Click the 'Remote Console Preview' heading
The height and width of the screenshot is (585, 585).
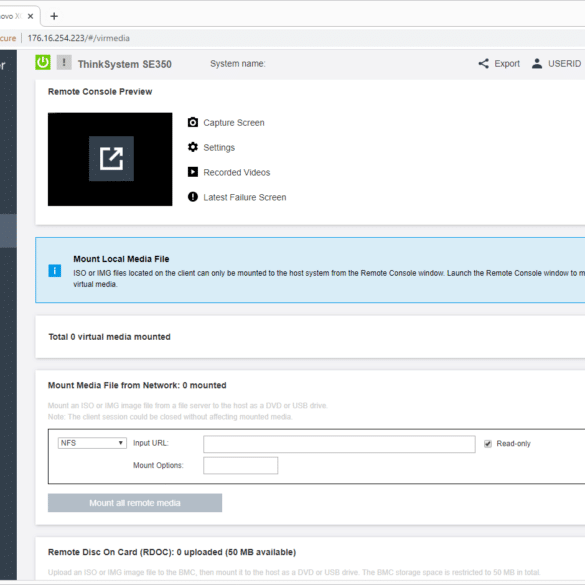pyautogui.click(x=100, y=92)
